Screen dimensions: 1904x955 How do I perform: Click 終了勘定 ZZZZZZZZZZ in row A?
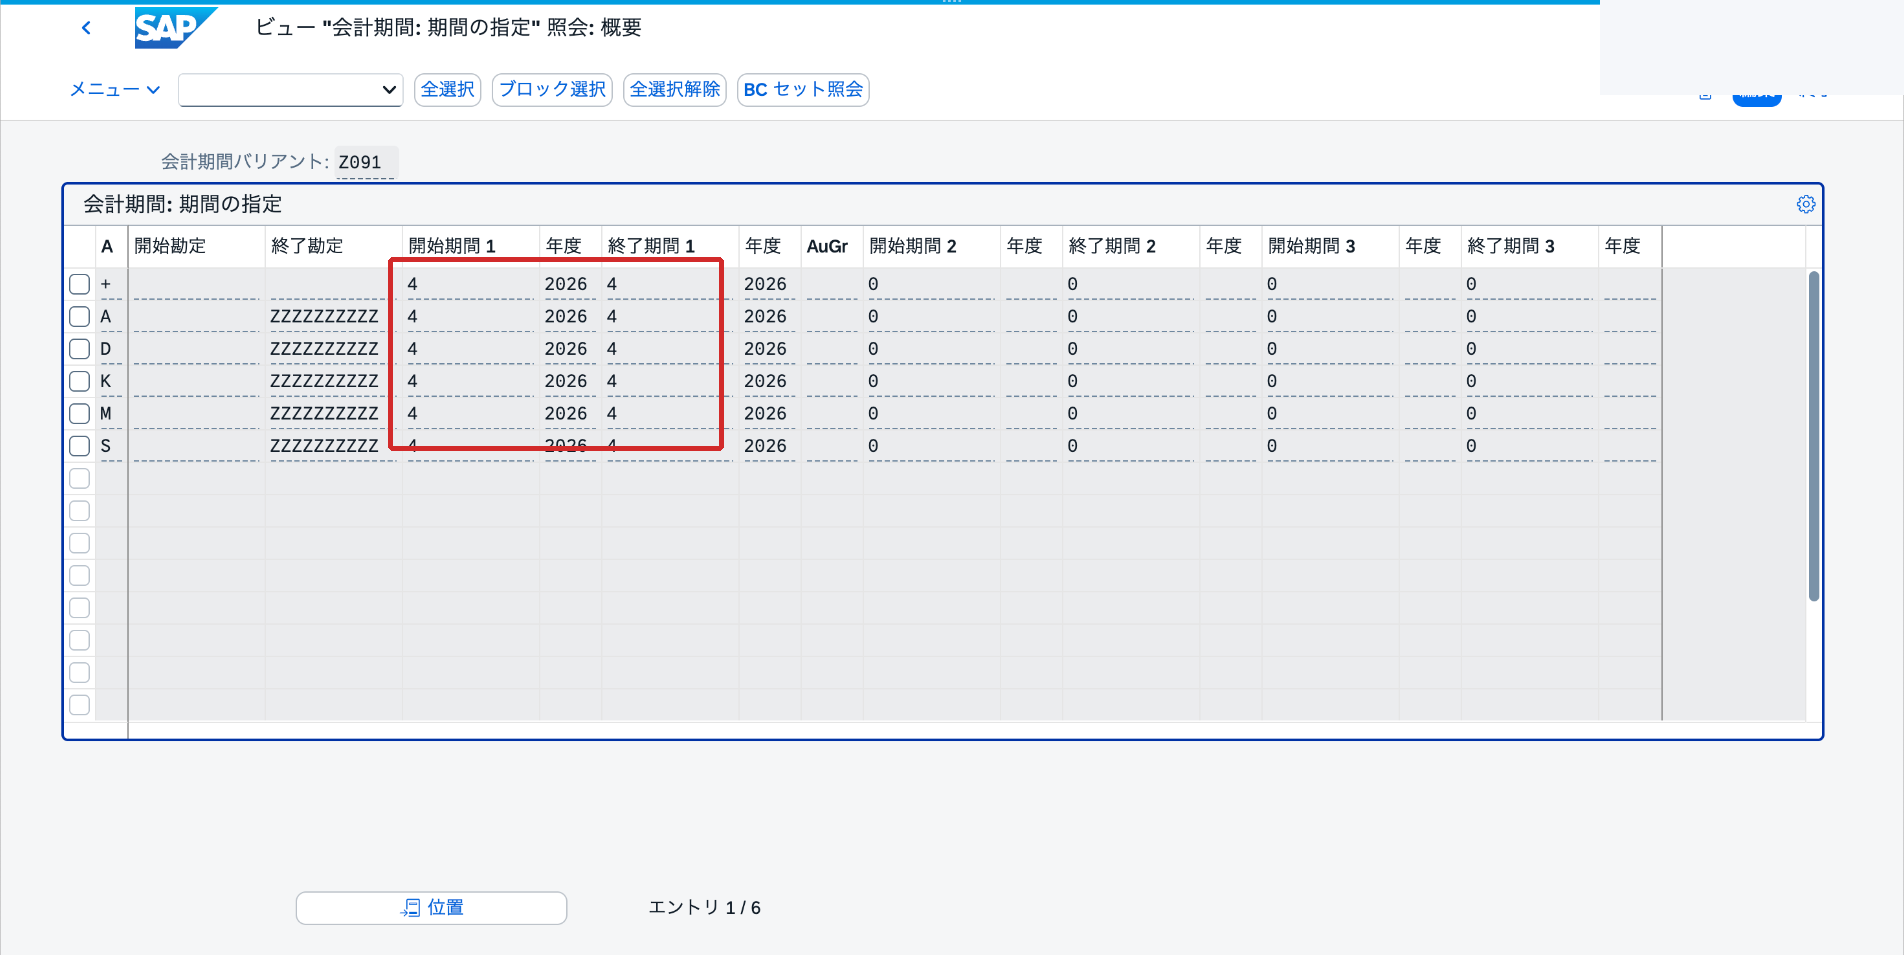(x=333, y=316)
